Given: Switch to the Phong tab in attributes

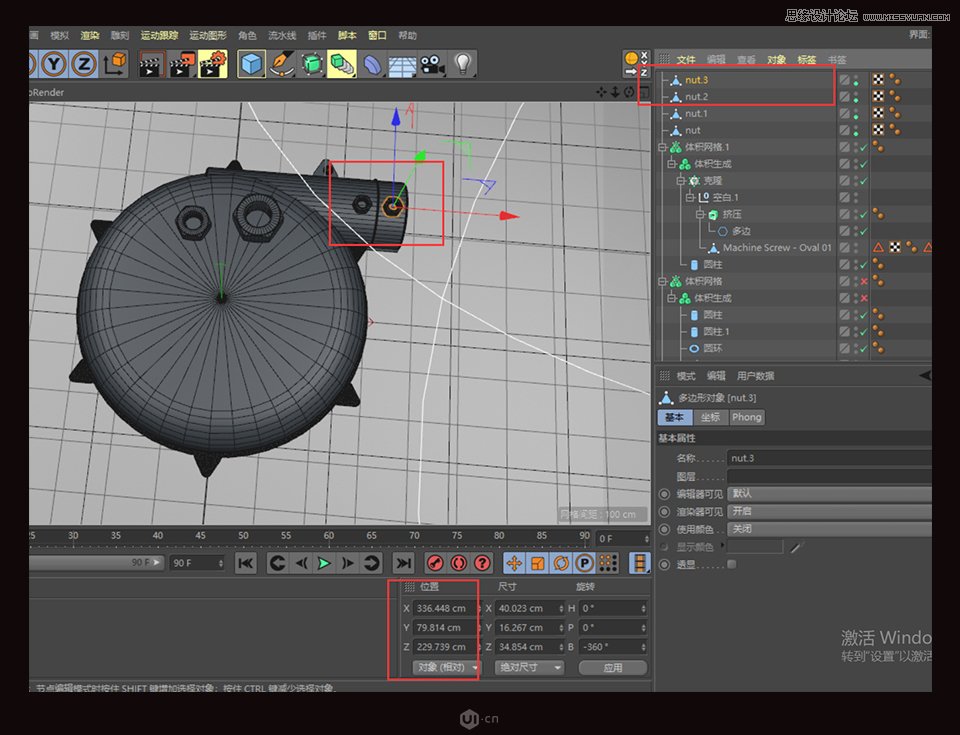Looking at the screenshot, I should (x=746, y=418).
